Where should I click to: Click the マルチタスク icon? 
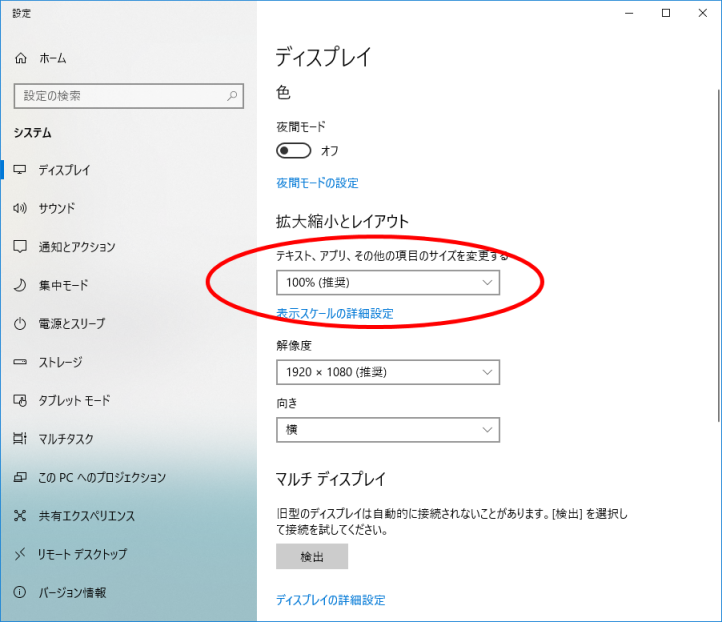pos(20,439)
